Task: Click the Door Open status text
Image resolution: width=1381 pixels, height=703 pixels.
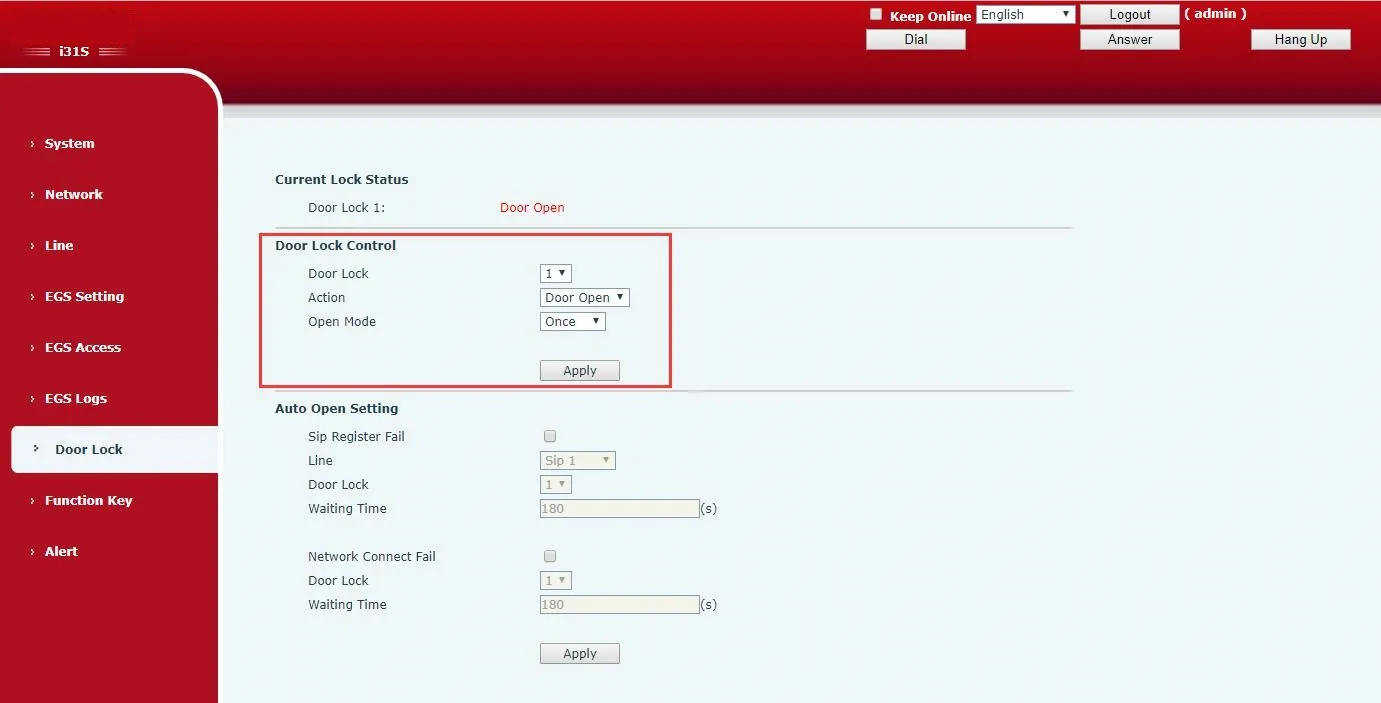Action: (x=532, y=207)
